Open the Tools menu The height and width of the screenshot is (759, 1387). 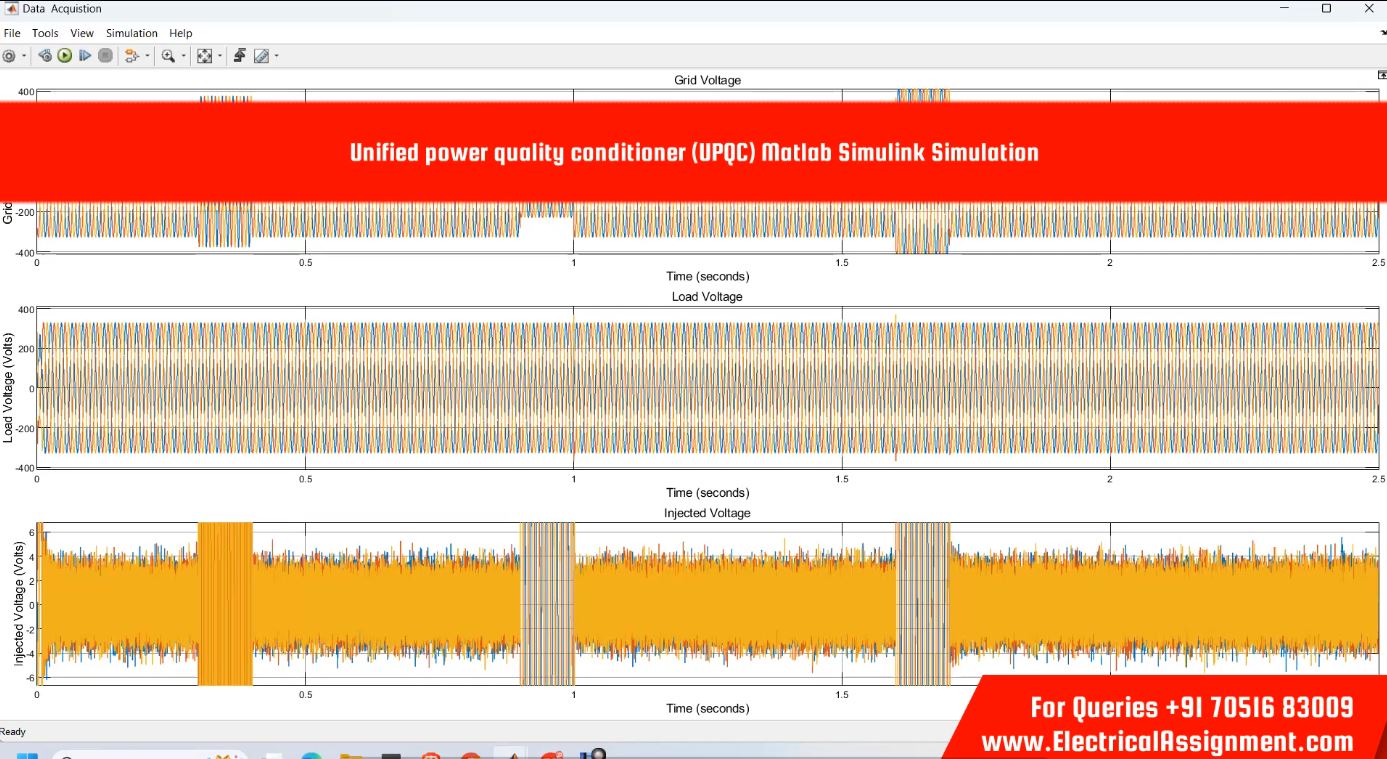click(45, 33)
